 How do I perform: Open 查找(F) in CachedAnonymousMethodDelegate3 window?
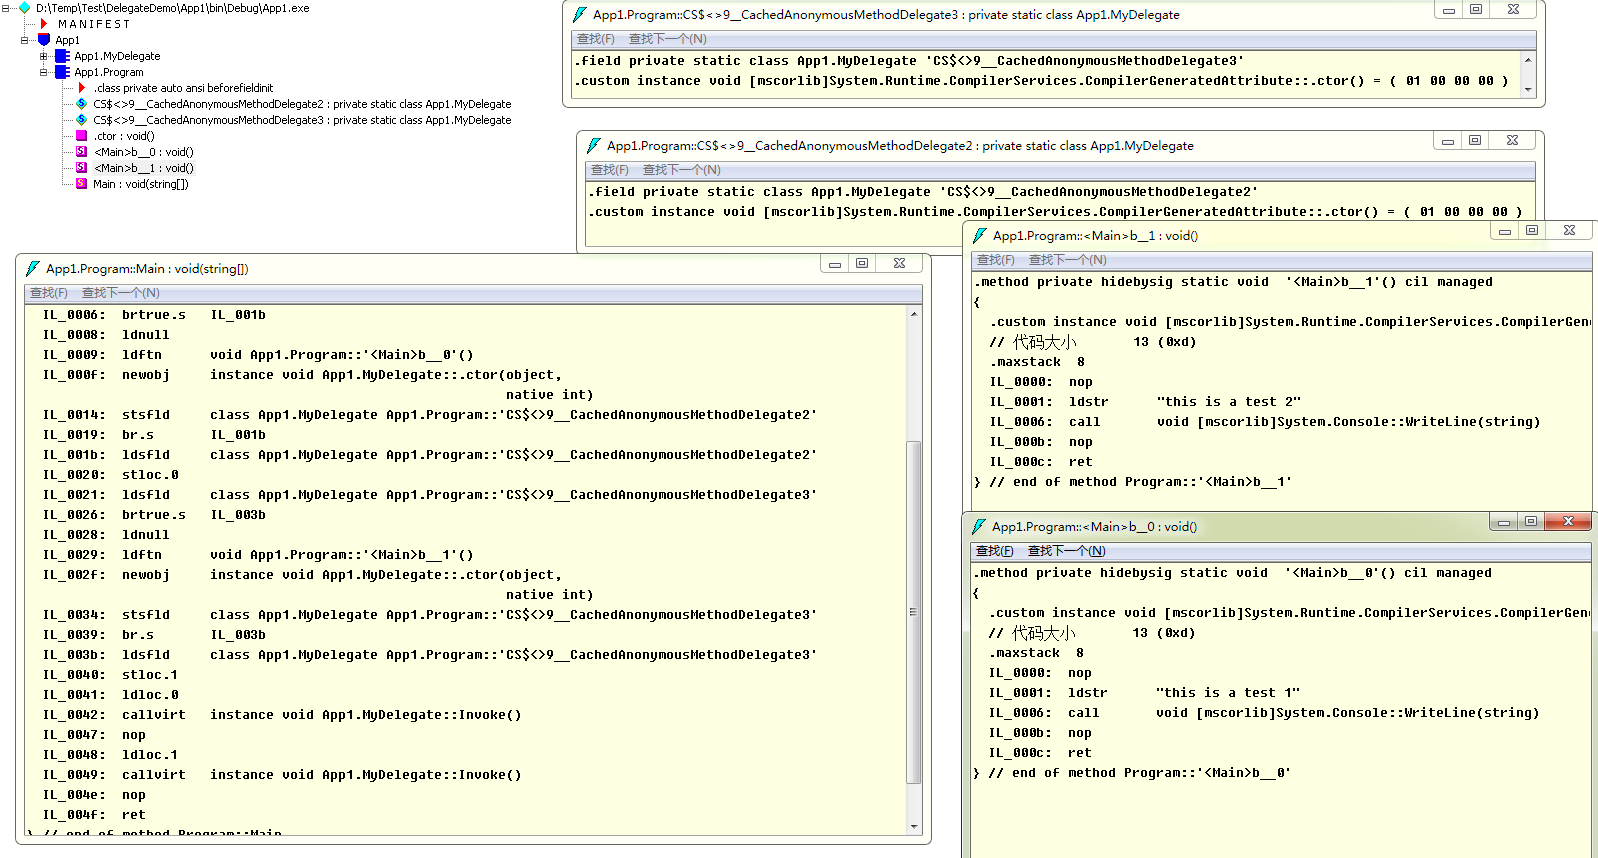pos(596,39)
